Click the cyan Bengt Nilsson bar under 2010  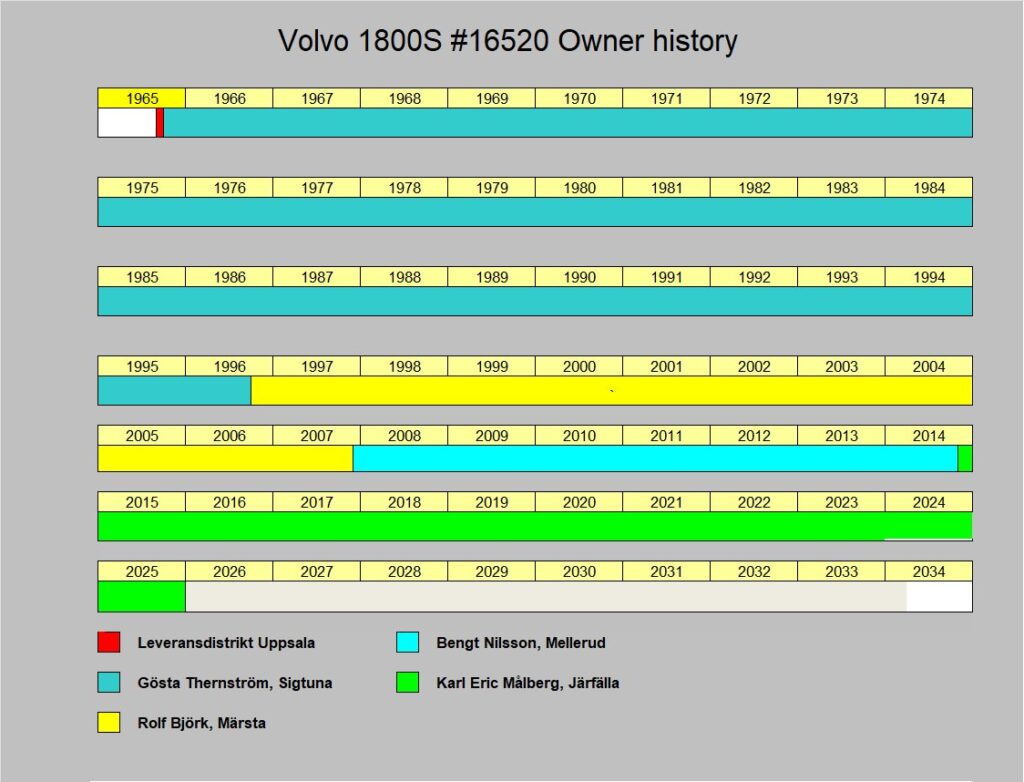click(579, 457)
